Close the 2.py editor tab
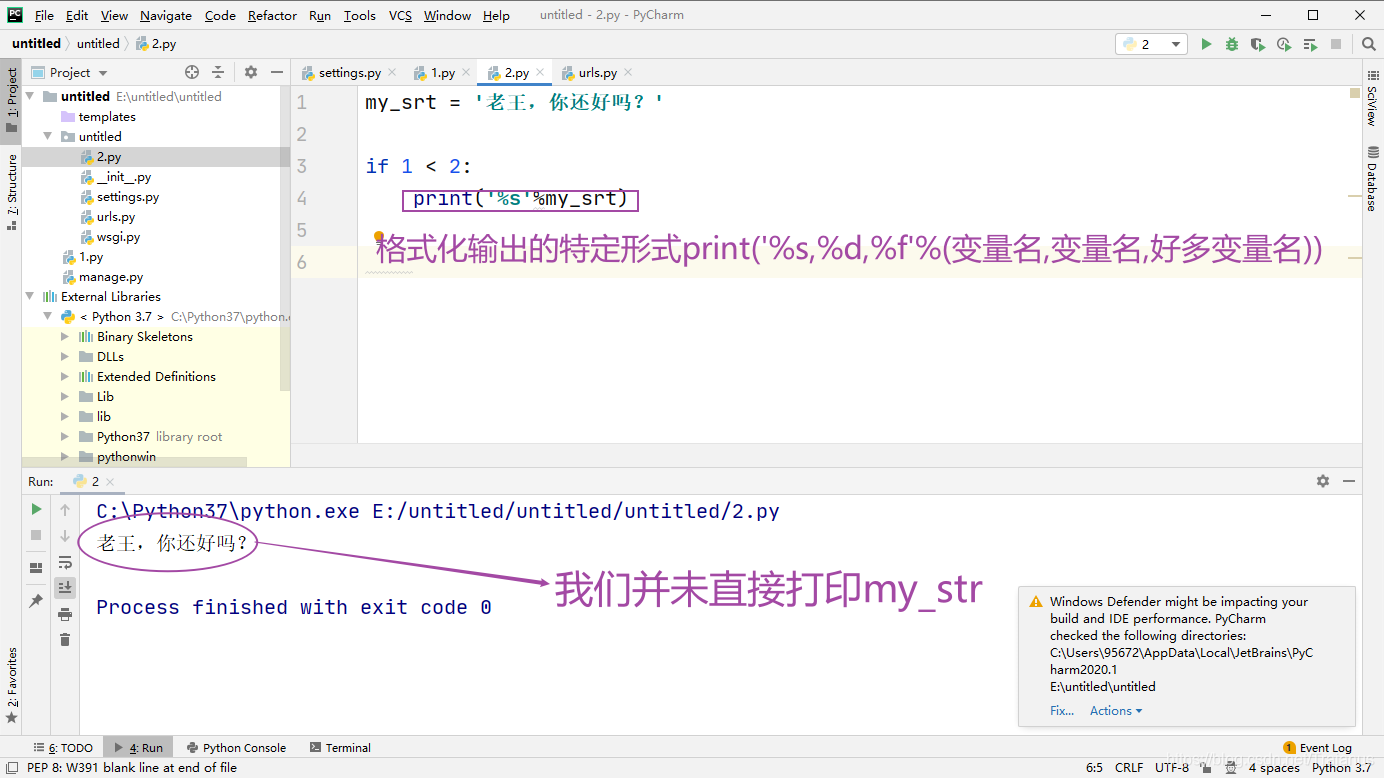This screenshot has width=1384, height=778. coord(540,73)
